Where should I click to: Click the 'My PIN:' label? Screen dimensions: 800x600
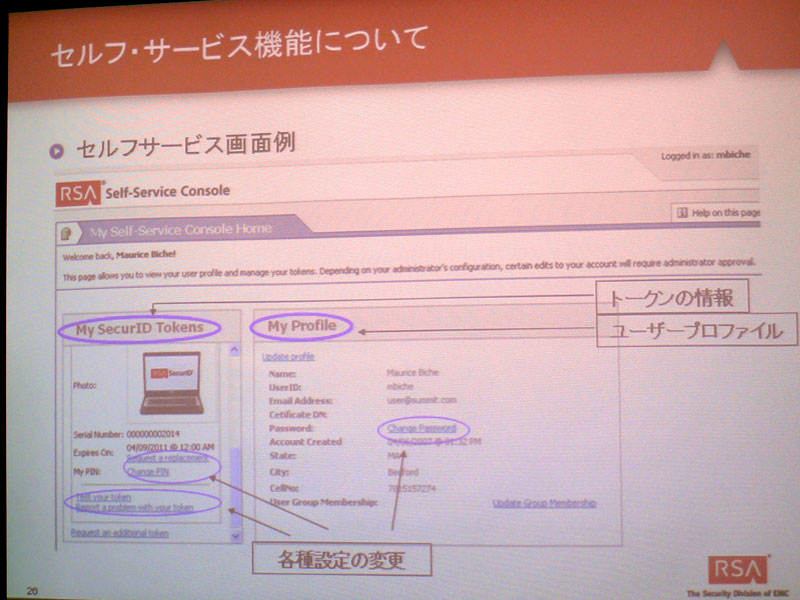[87, 471]
